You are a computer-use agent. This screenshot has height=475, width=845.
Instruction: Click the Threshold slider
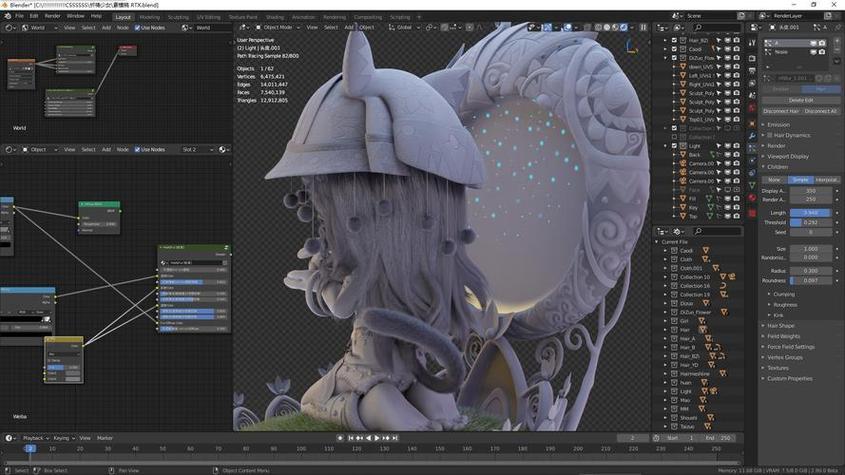[x=811, y=222]
